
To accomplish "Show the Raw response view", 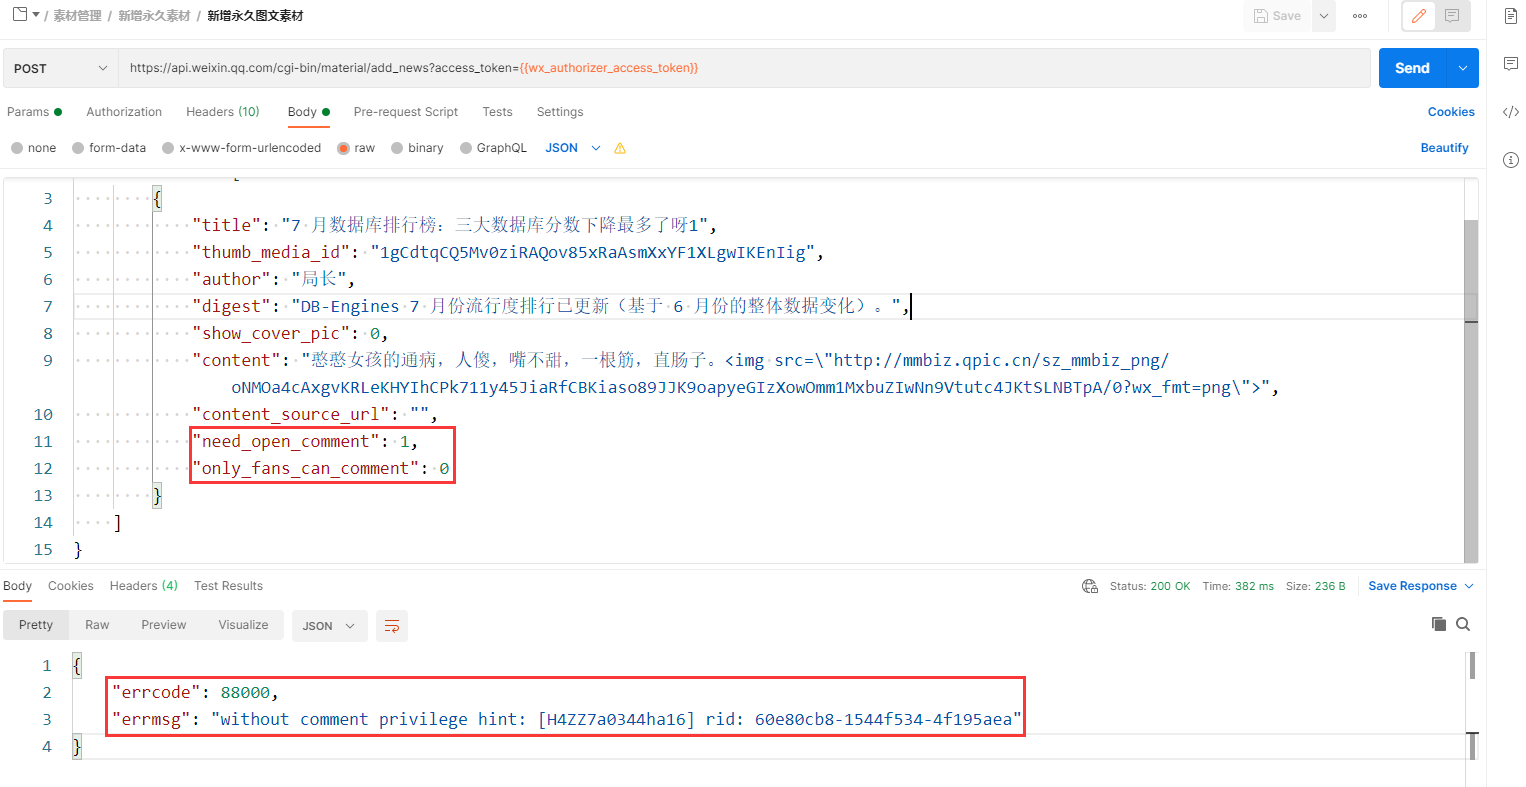I will coord(97,625).
